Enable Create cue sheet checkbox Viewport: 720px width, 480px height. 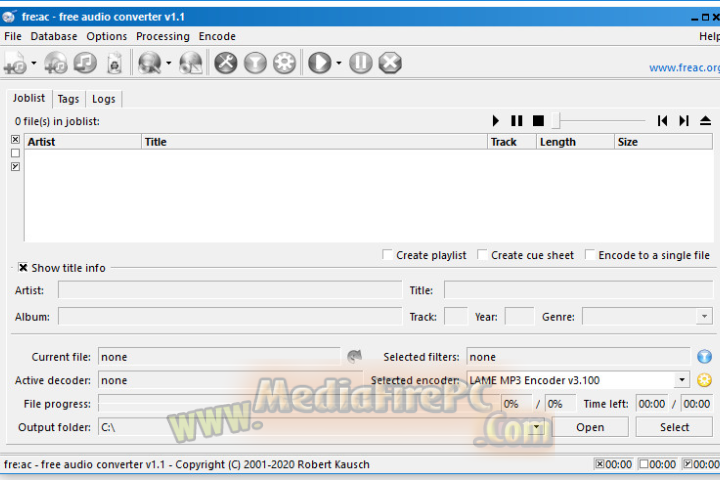[x=482, y=254]
